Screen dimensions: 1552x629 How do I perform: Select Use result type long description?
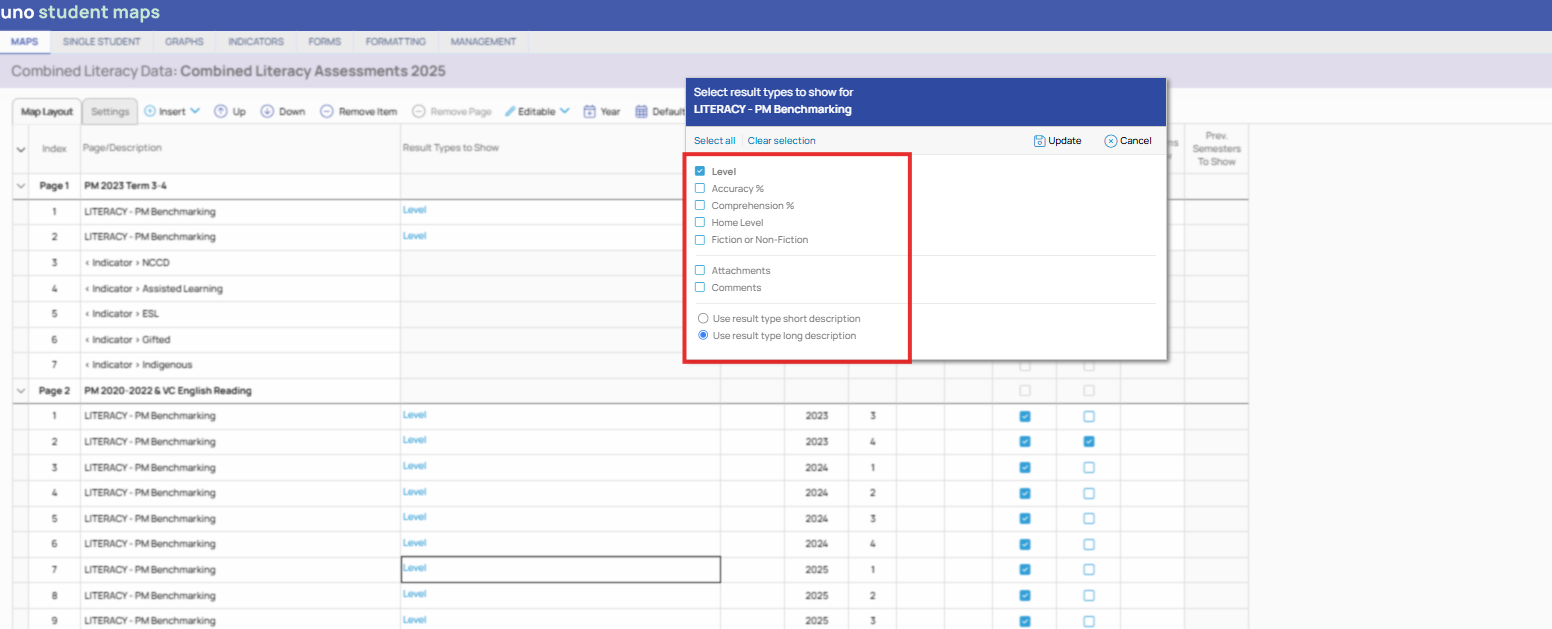click(x=703, y=335)
